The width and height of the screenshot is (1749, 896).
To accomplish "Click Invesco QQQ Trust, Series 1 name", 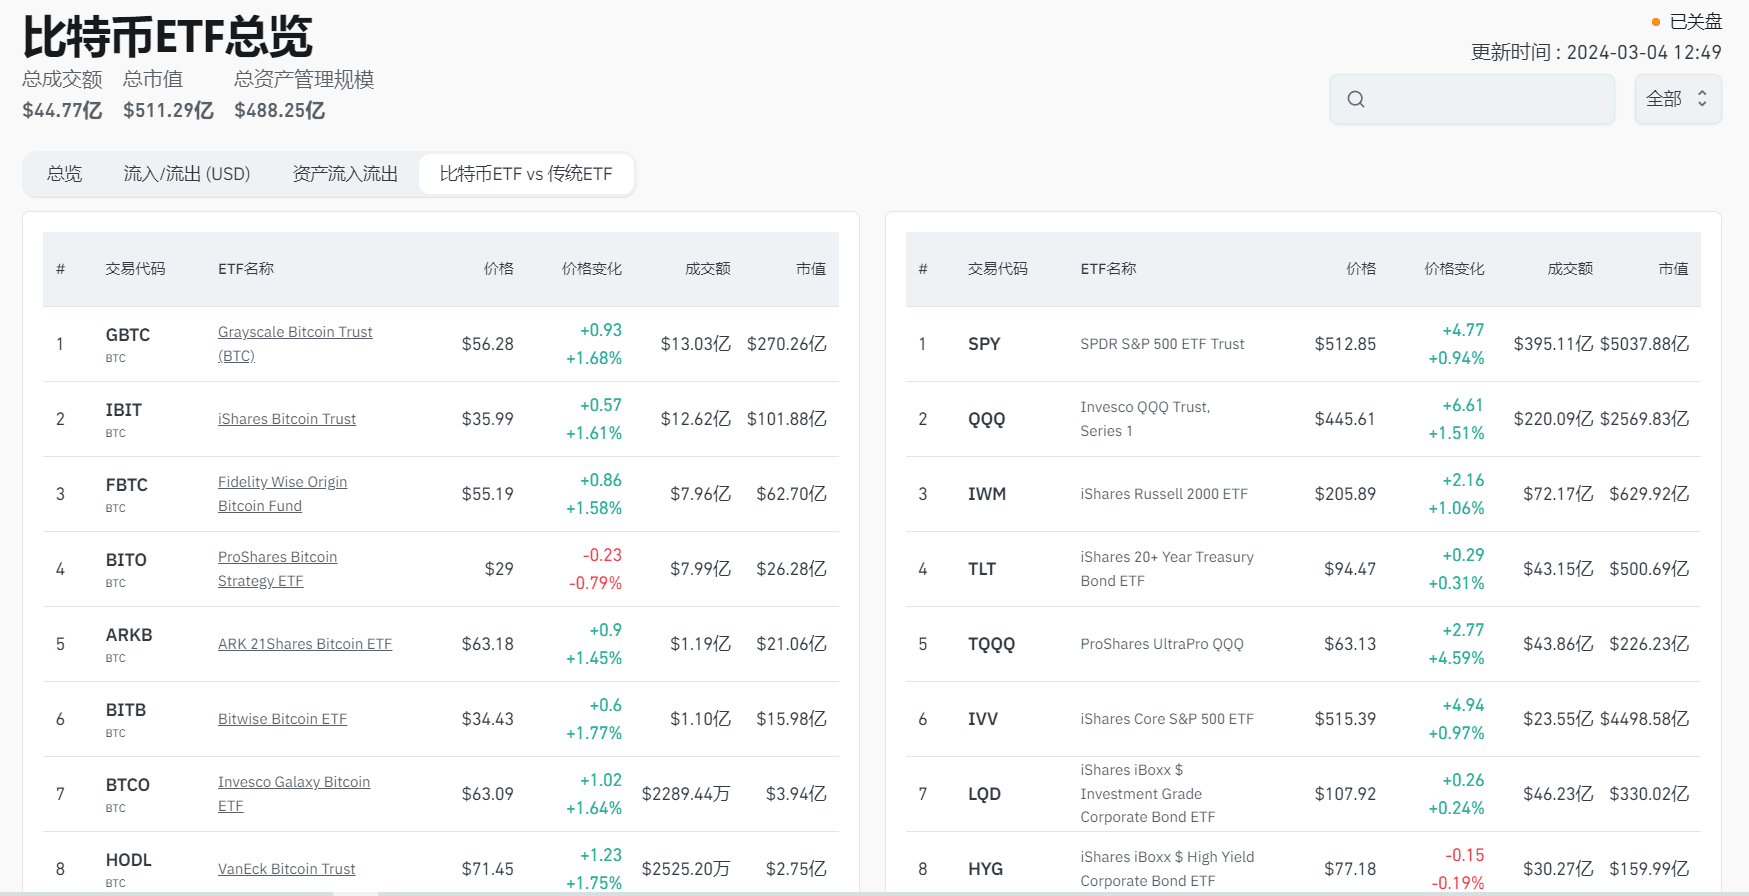I will 1145,419.
